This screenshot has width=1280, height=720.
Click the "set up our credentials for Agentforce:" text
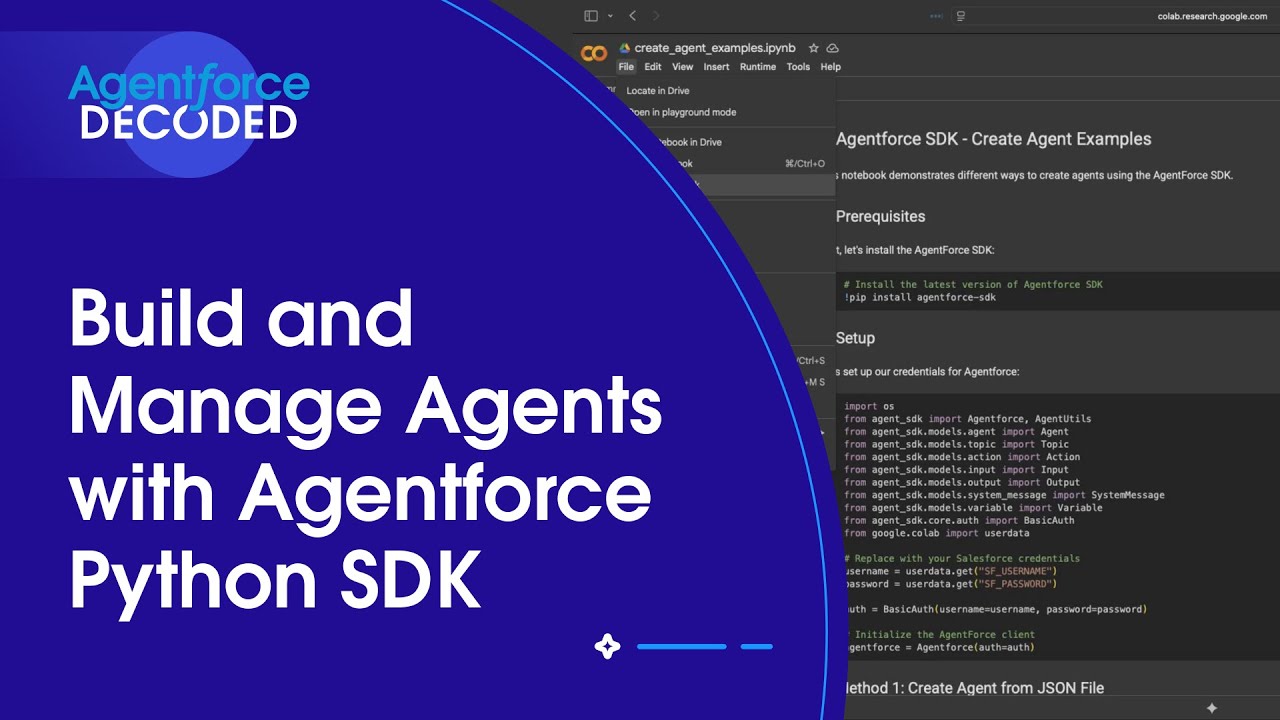[929, 372]
